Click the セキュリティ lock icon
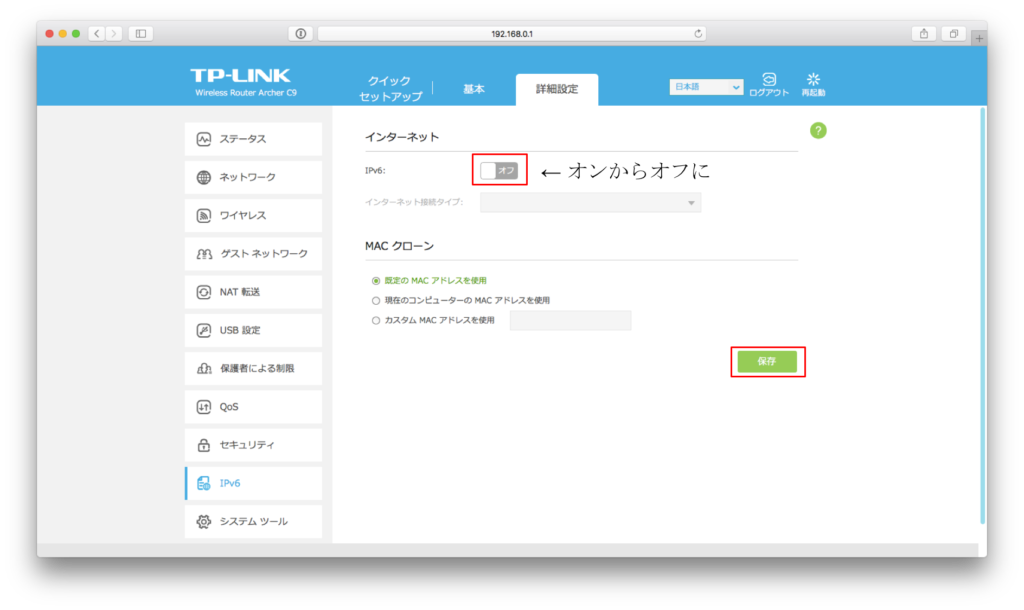The width and height of the screenshot is (1024, 610). coord(204,445)
